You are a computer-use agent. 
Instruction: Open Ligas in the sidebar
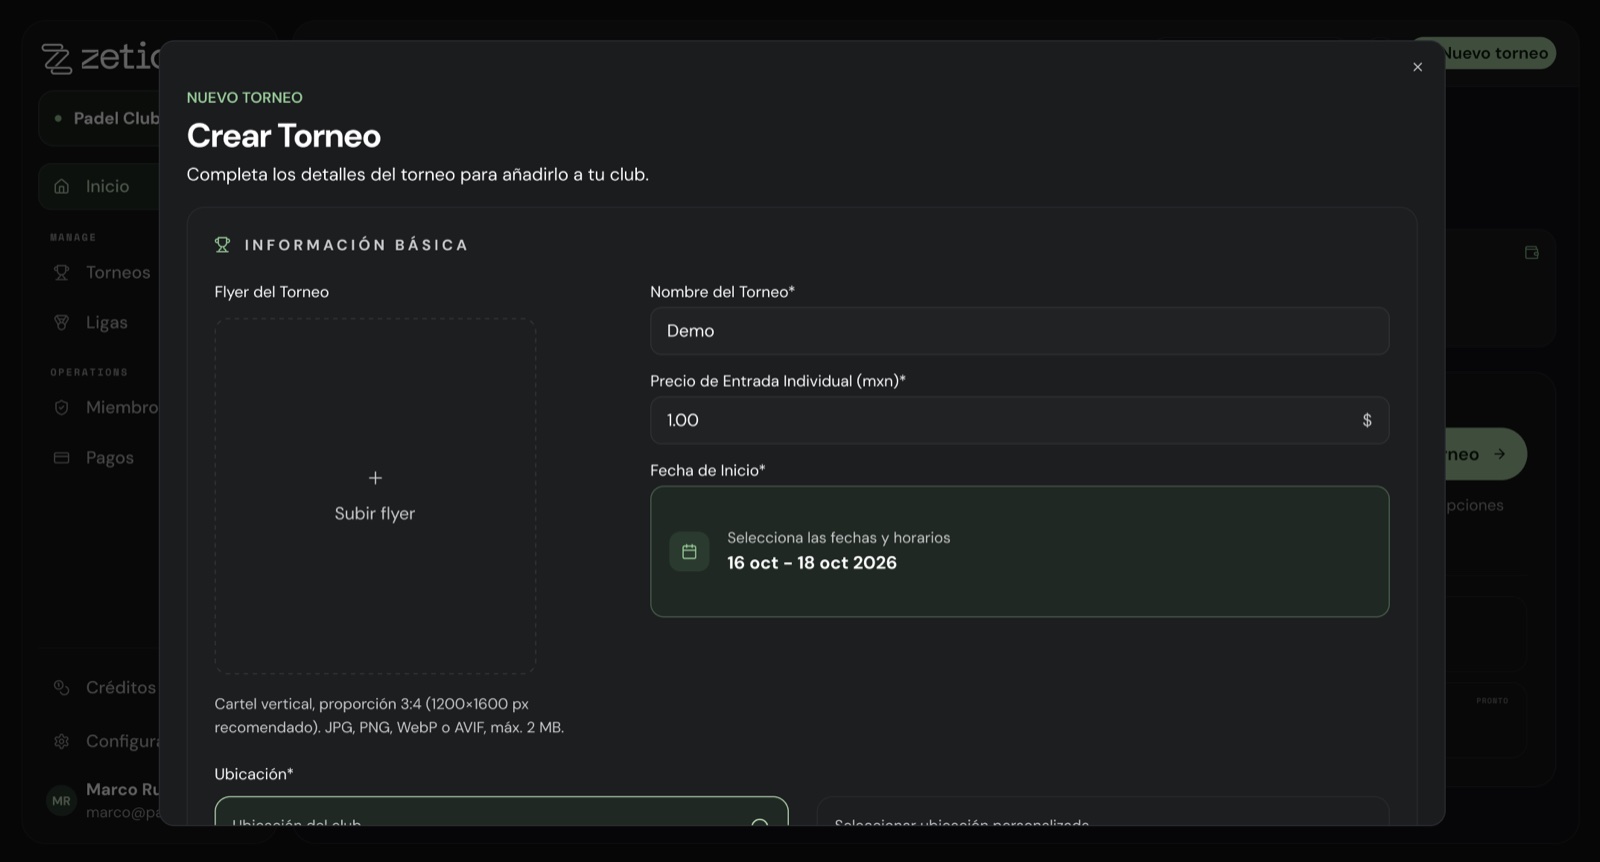coord(100,322)
